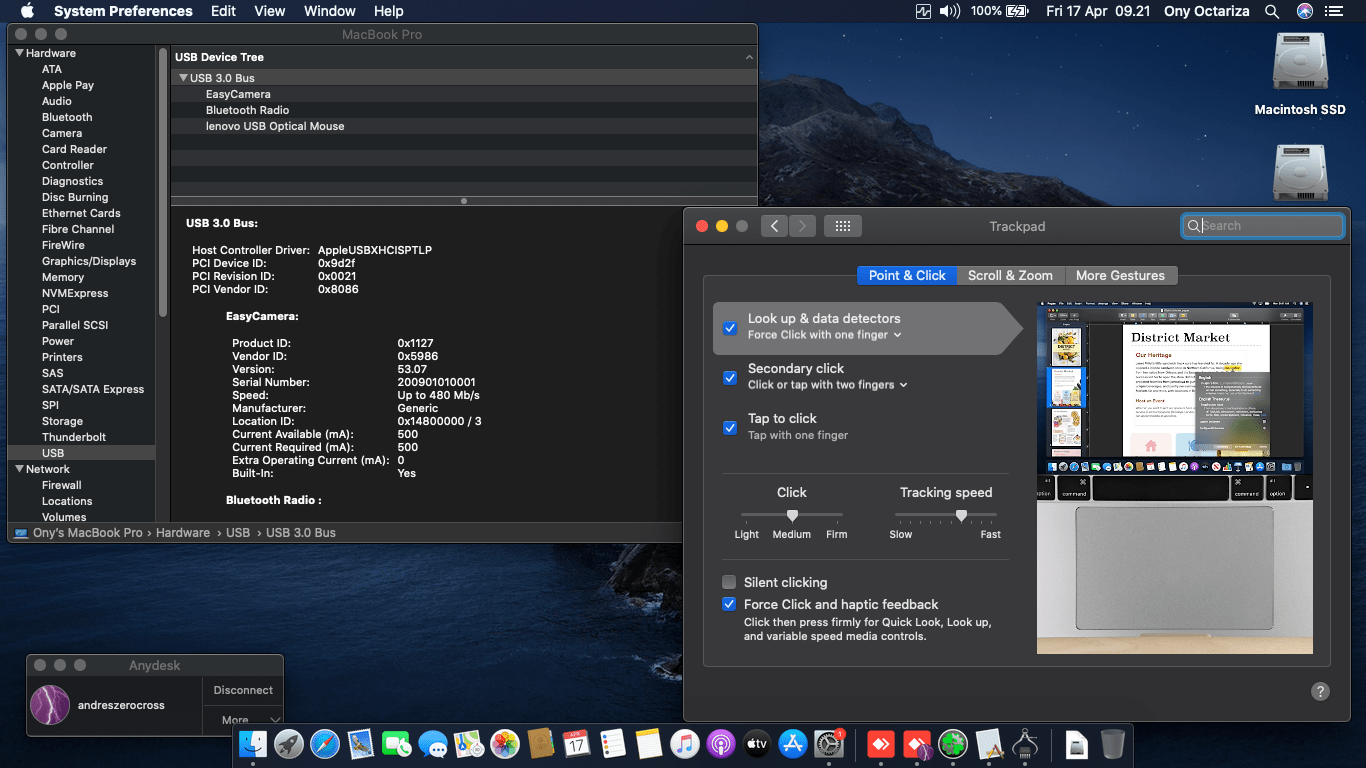This screenshot has height=768, width=1366.
Task: Open the Window menu in menu bar
Action: (x=329, y=11)
